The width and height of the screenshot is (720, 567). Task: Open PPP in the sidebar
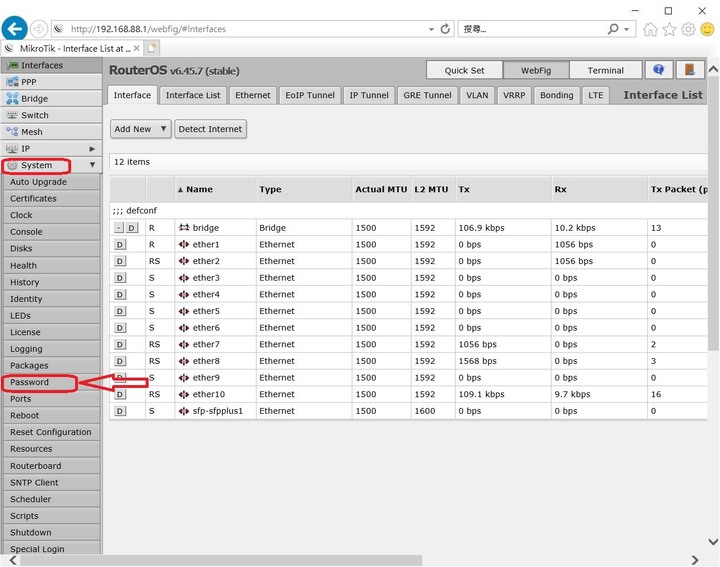pos(51,82)
